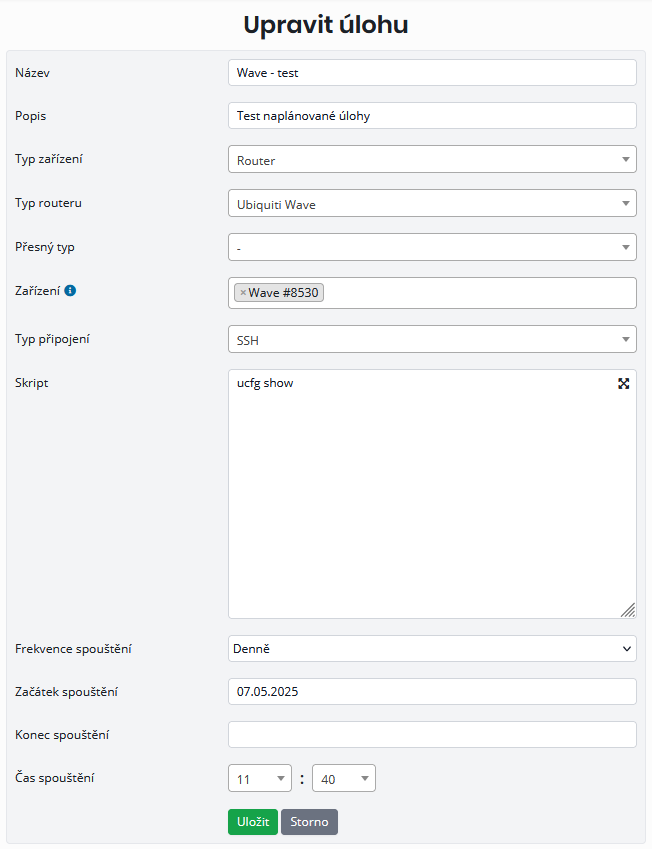Click the Začátek spouštění date field
This screenshot has width=652, height=849.
click(x=432, y=691)
